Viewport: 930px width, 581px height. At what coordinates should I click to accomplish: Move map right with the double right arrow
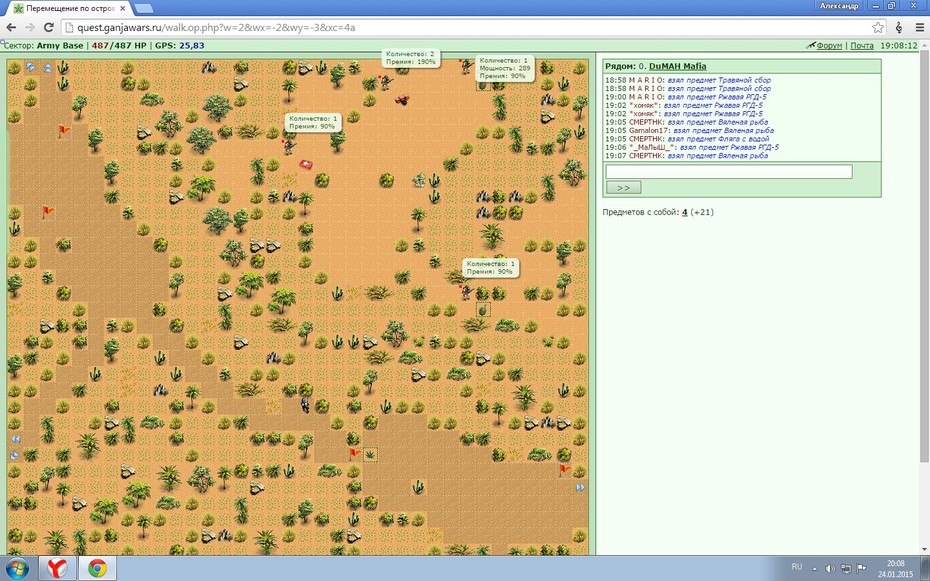click(x=580, y=487)
